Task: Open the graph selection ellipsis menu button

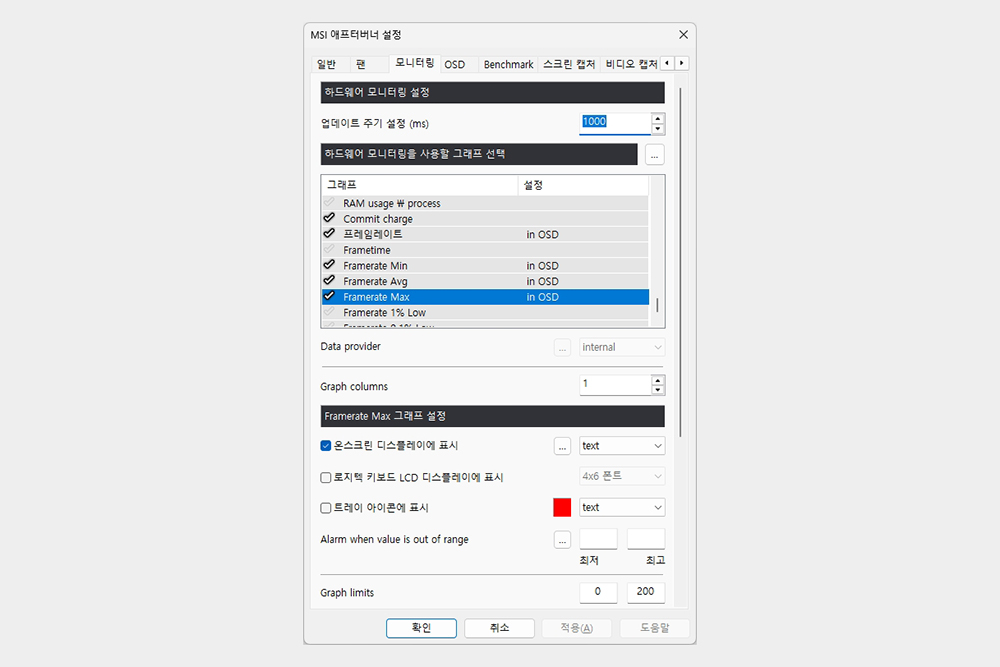Action: click(654, 155)
